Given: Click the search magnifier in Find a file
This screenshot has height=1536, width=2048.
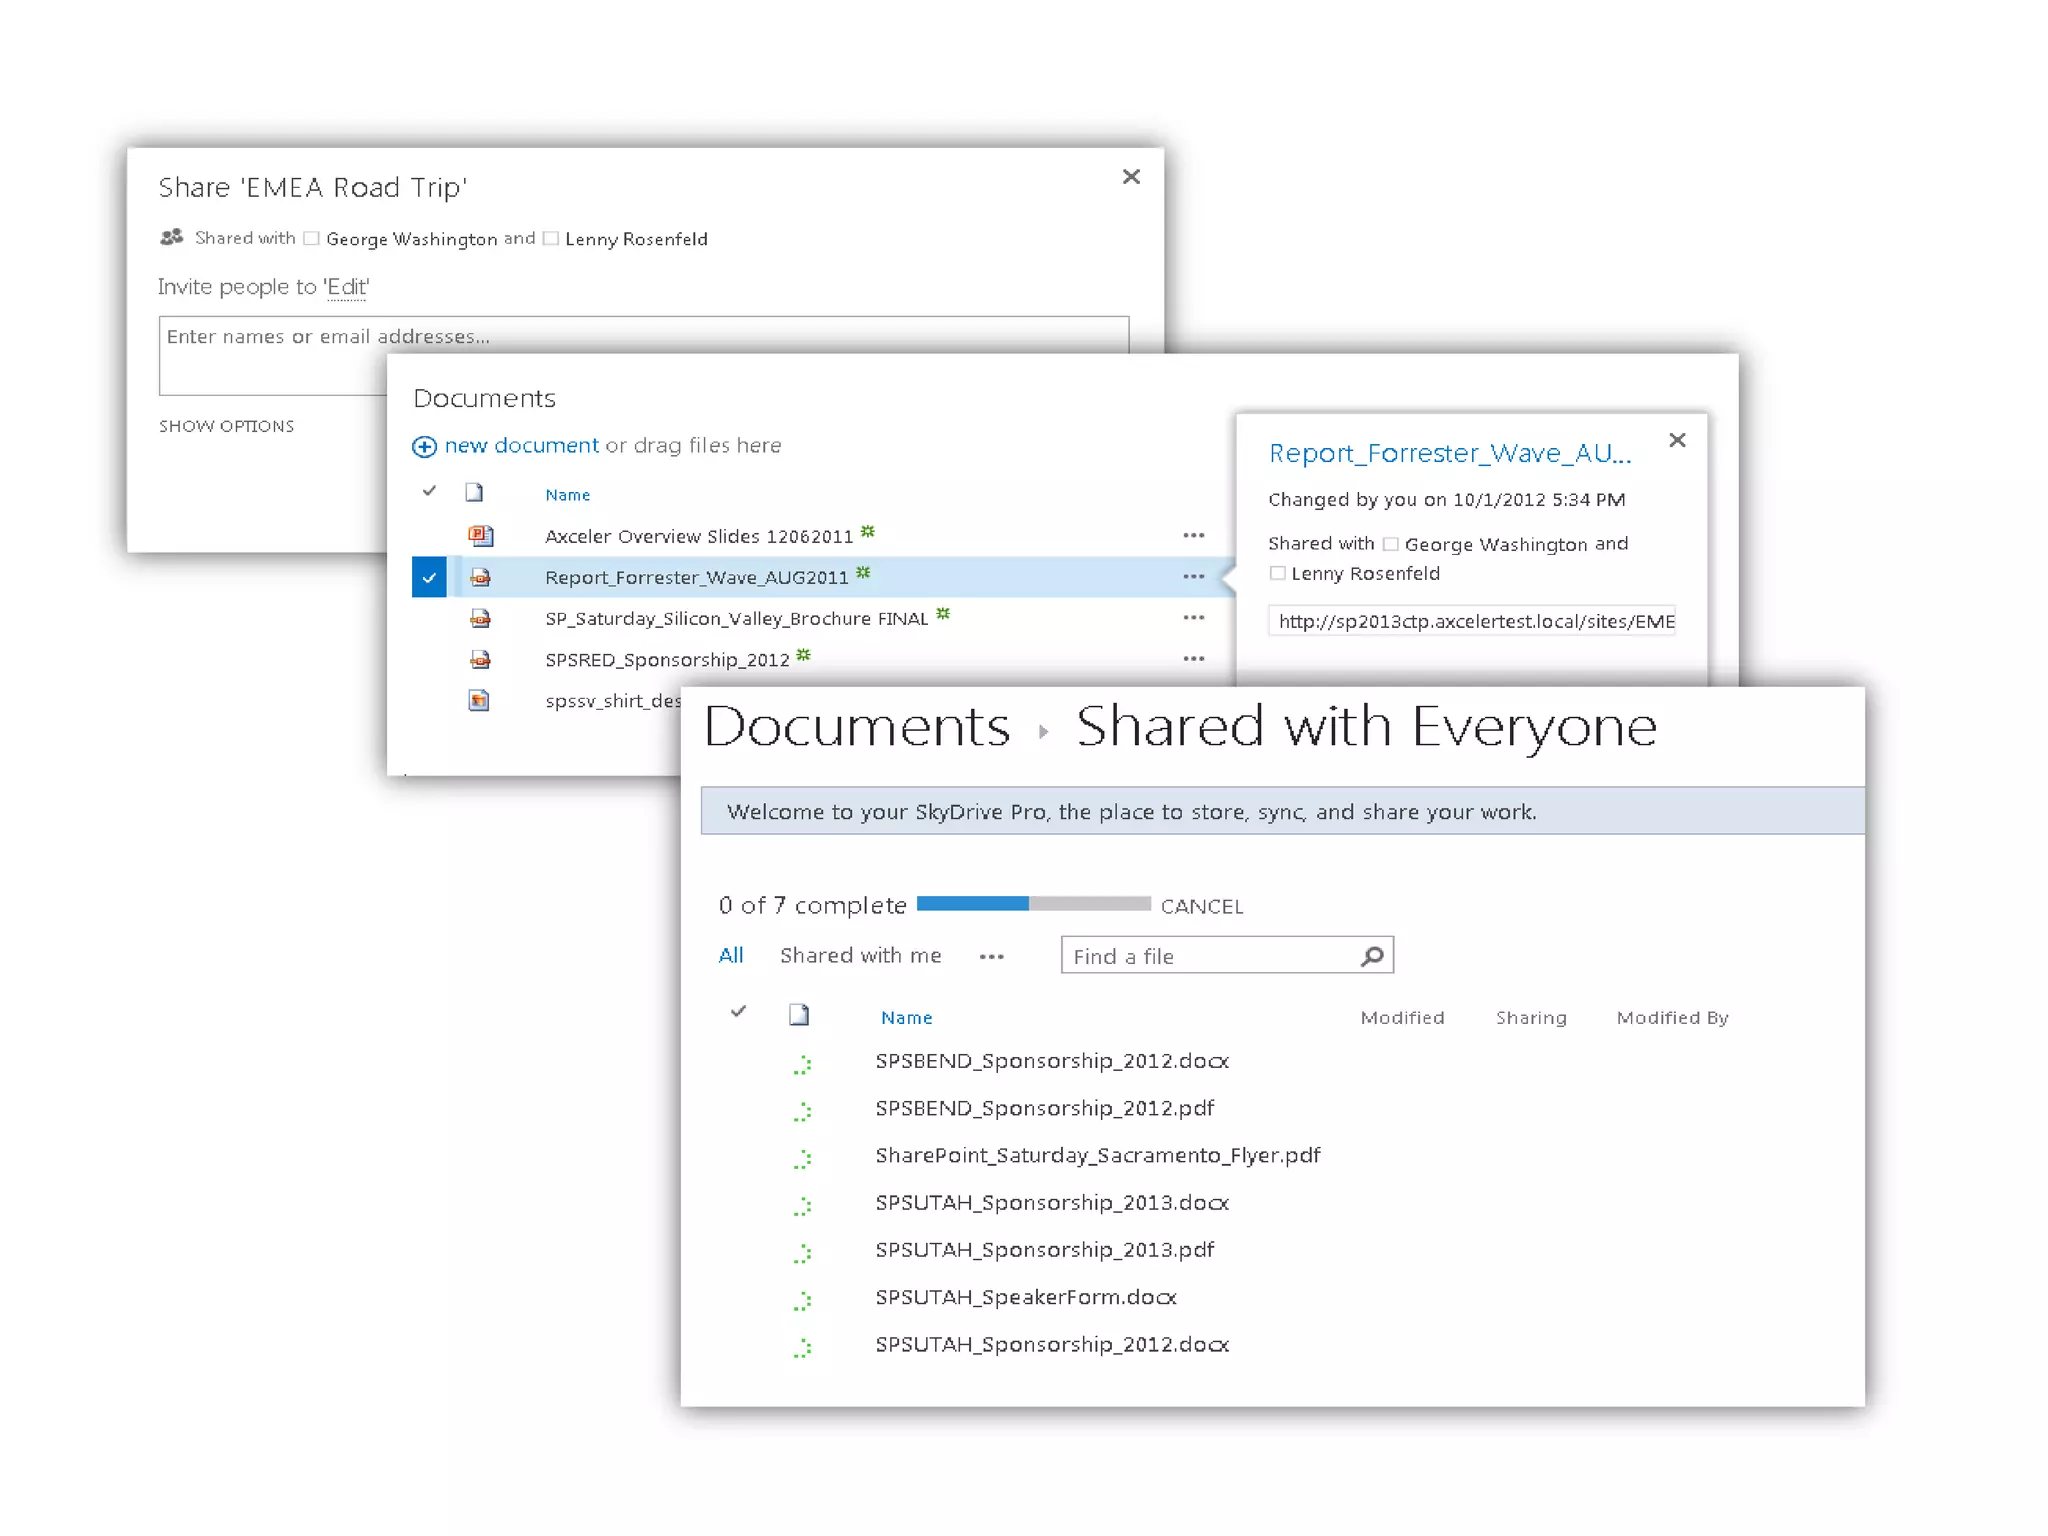Looking at the screenshot, I should point(1372,956).
